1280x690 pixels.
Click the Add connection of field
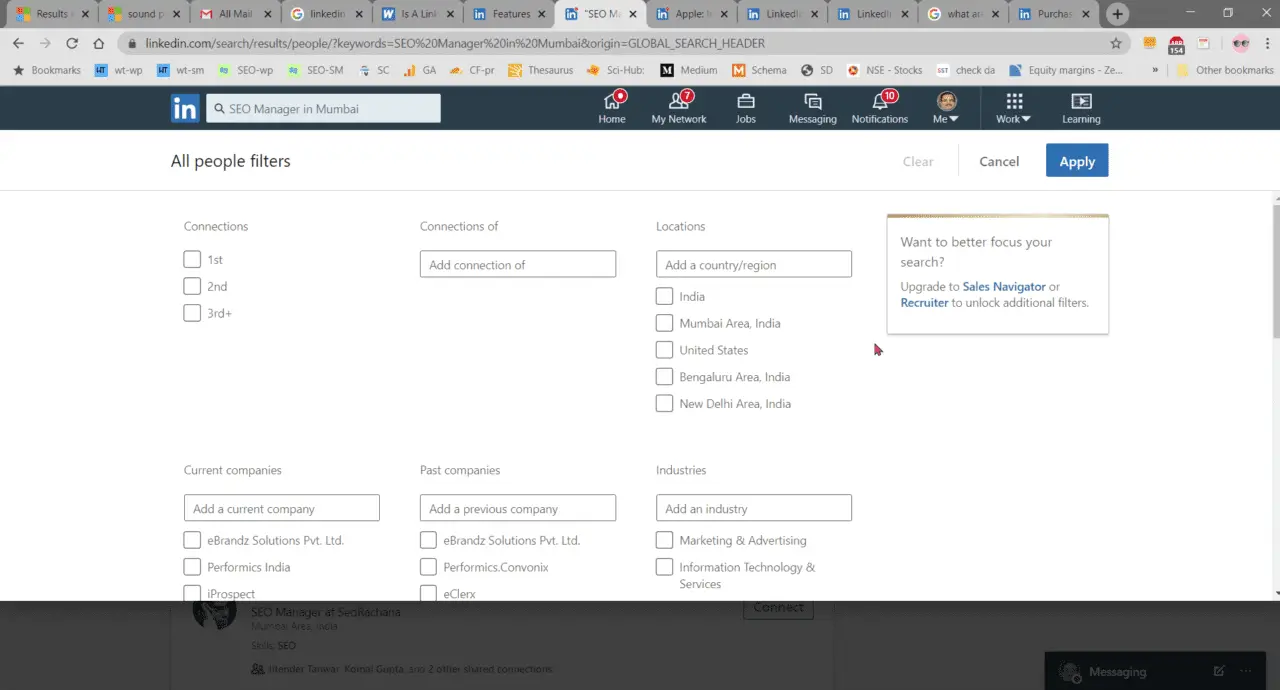(x=518, y=264)
